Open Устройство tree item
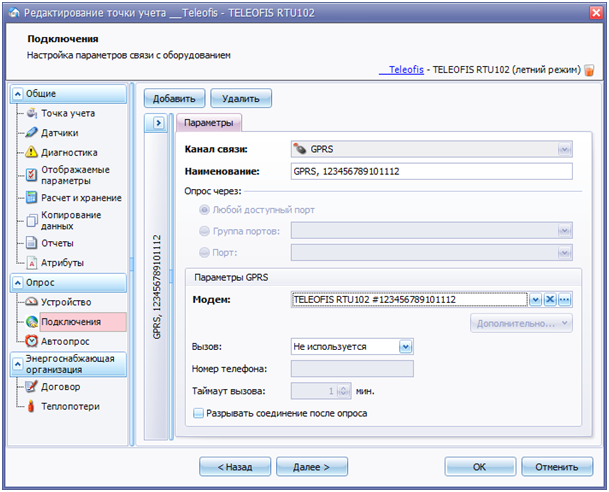The image size is (609, 492). point(66,302)
